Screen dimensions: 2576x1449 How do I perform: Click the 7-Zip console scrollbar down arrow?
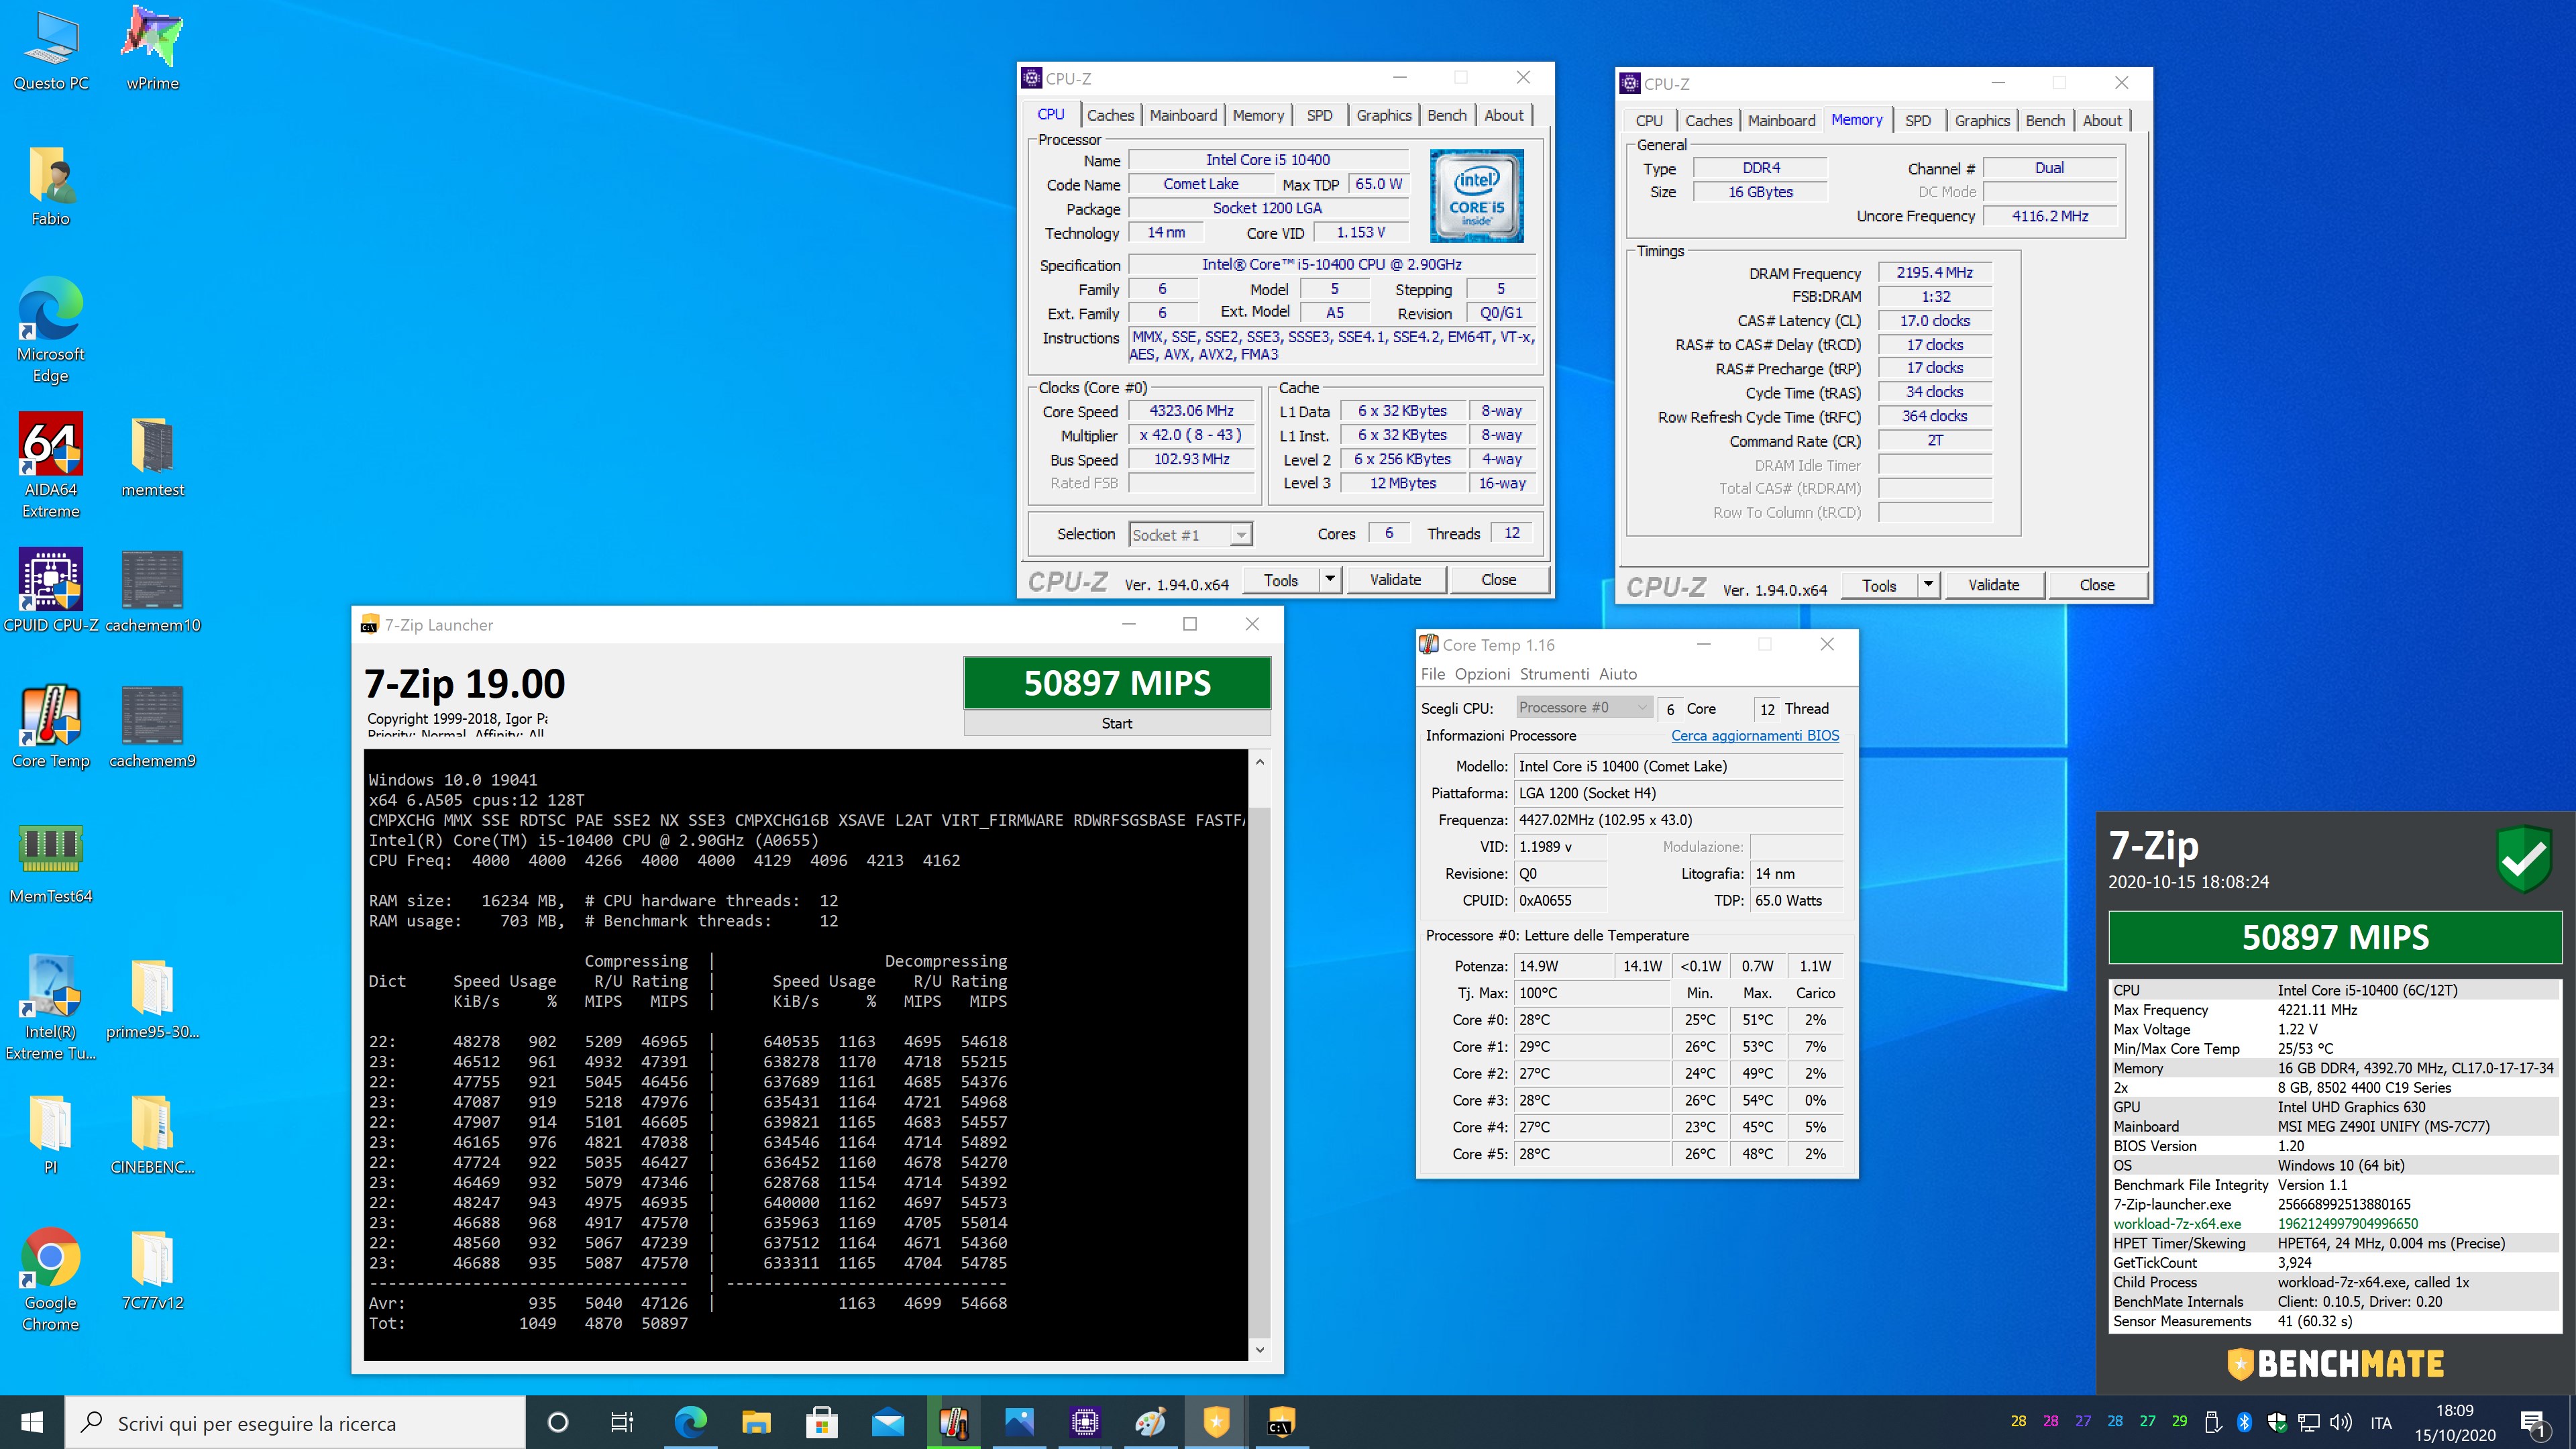coord(1260,1349)
